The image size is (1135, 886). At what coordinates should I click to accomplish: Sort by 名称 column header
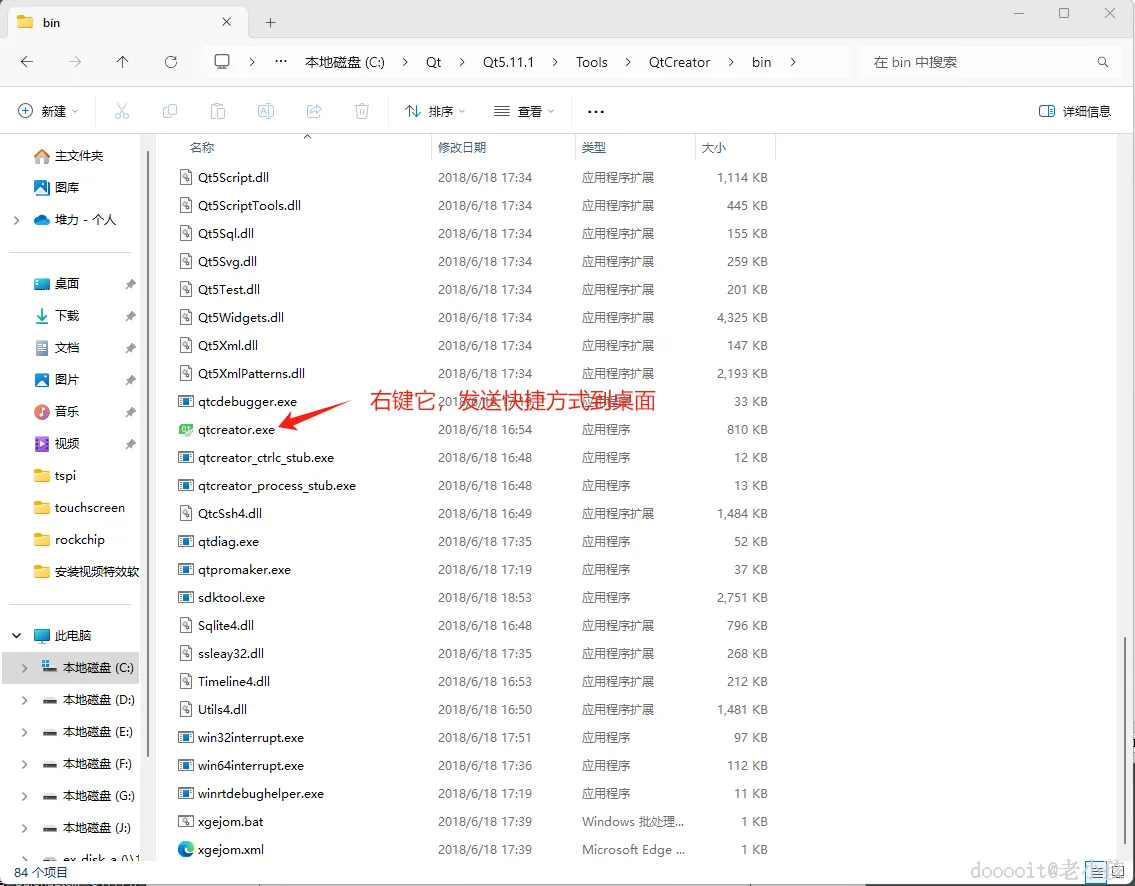tap(202, 147)
